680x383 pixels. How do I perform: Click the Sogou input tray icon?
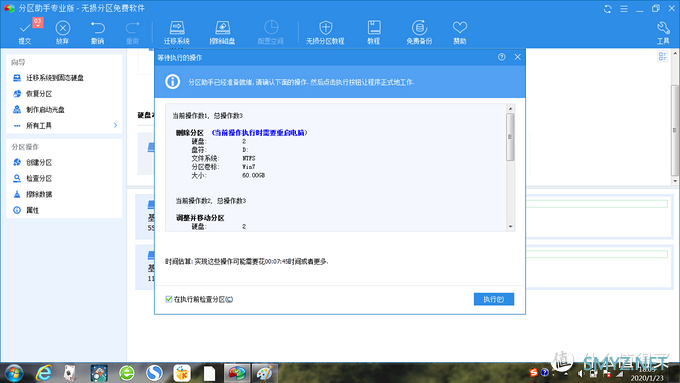pyautogui.click(x=533, y=372)
